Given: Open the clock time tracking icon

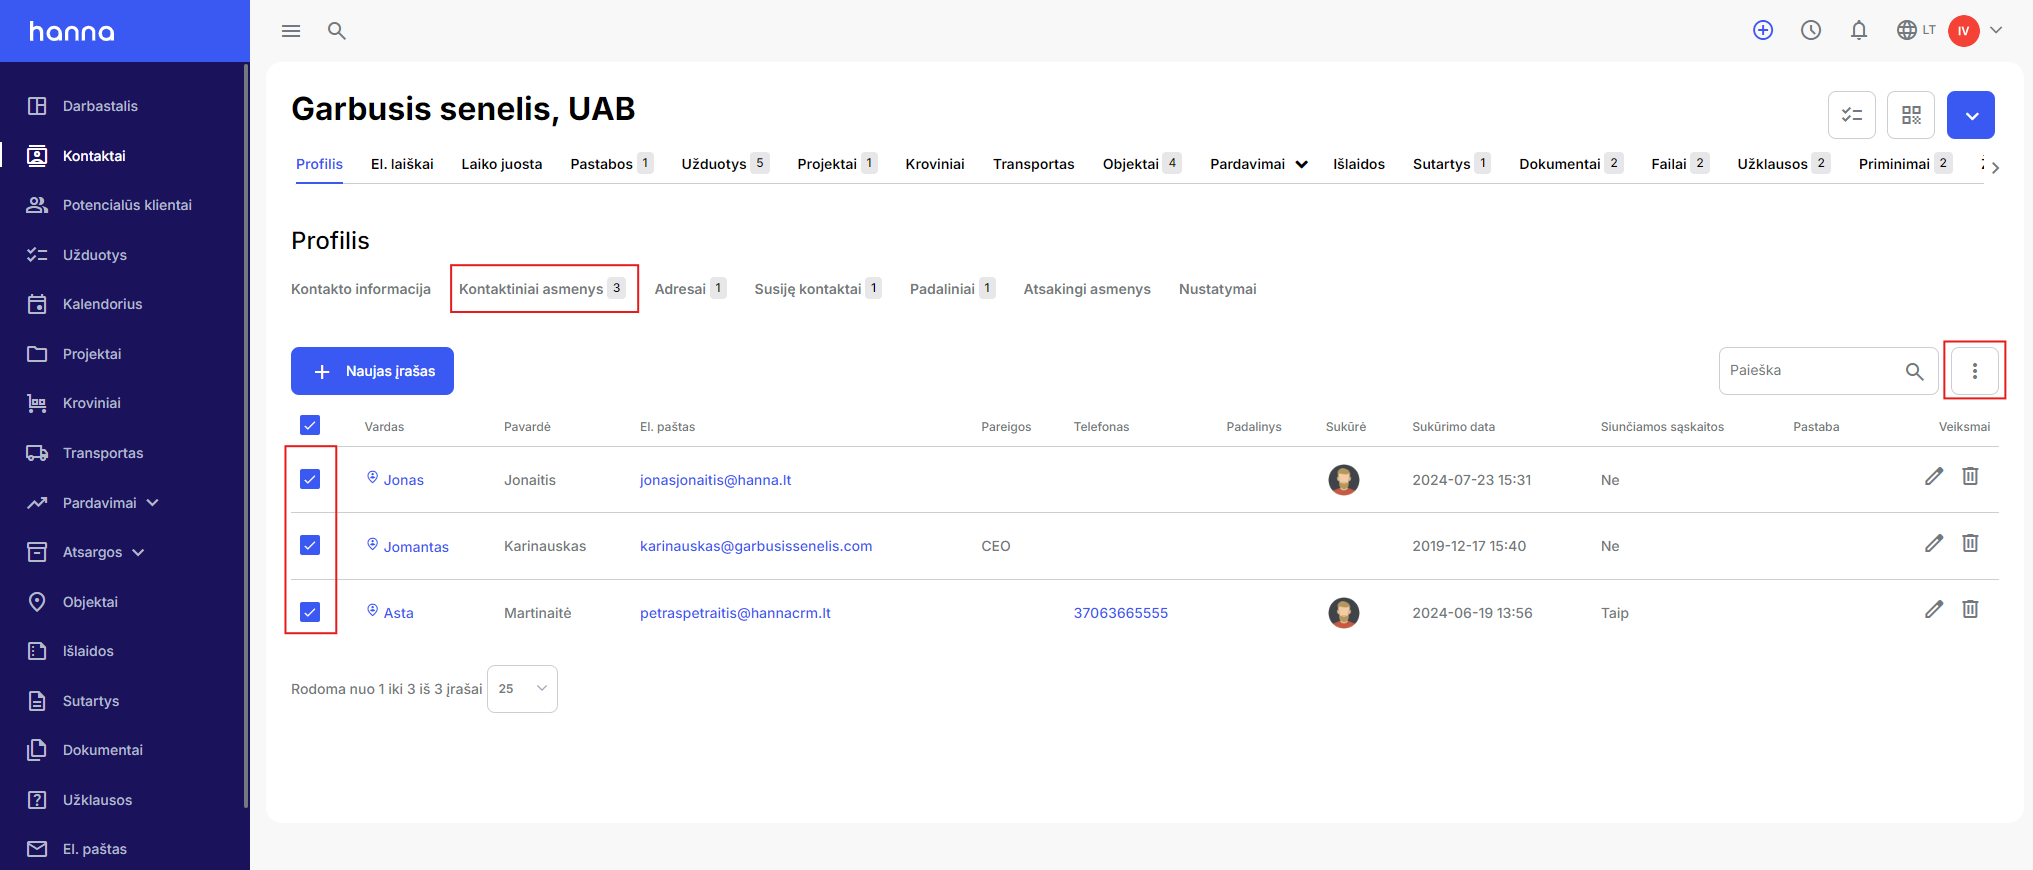Looking at the screenshot, I should (1811, 30).
